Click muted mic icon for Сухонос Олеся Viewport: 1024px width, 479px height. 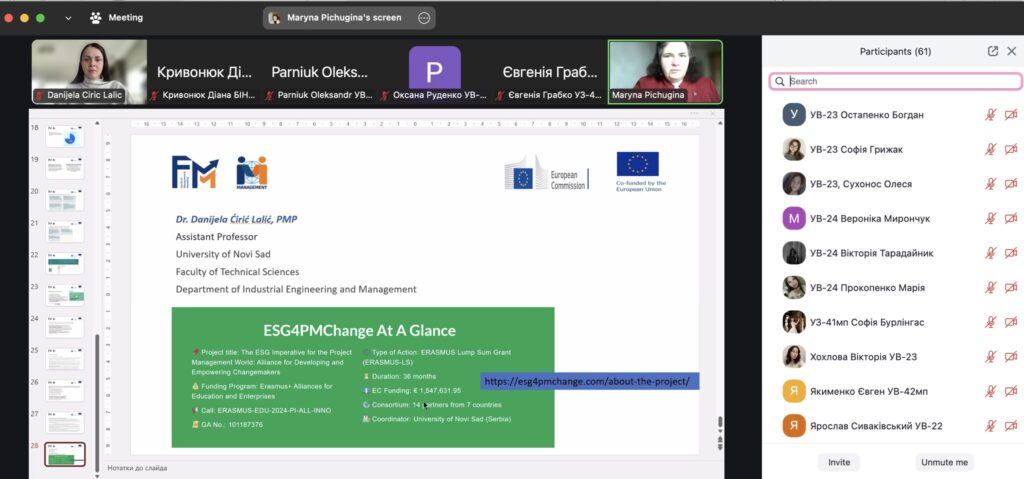pyautogui.click(x=991, y=184)
